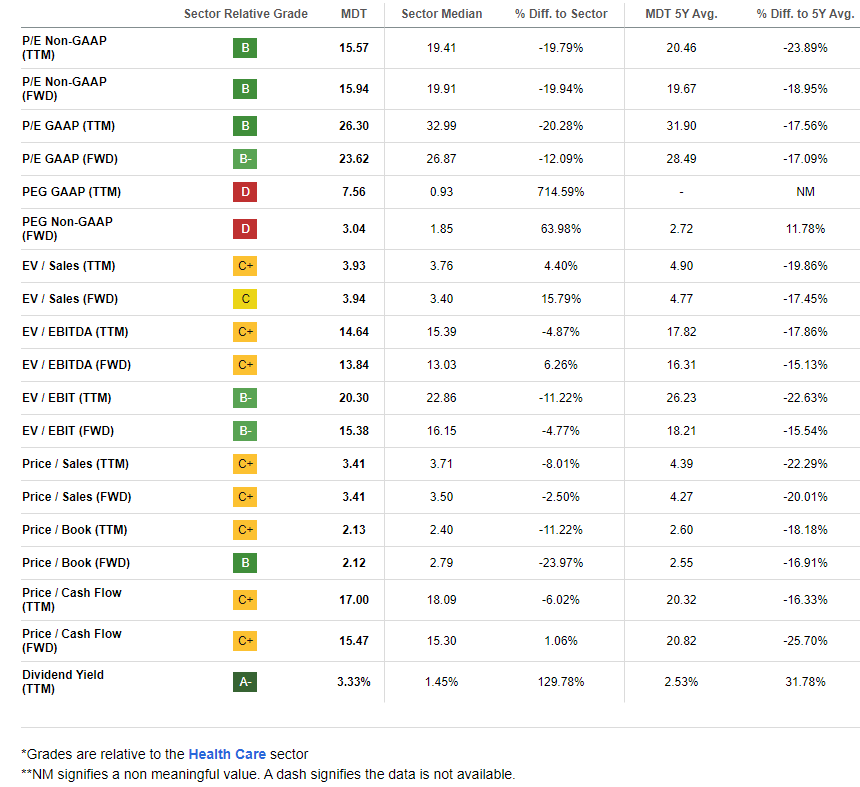Viewport: 860px width, 787px height.
Task: Click the C+ grade badge for Price / Book (TTM)
Action: pyautogui.click(x=245, y=530)
